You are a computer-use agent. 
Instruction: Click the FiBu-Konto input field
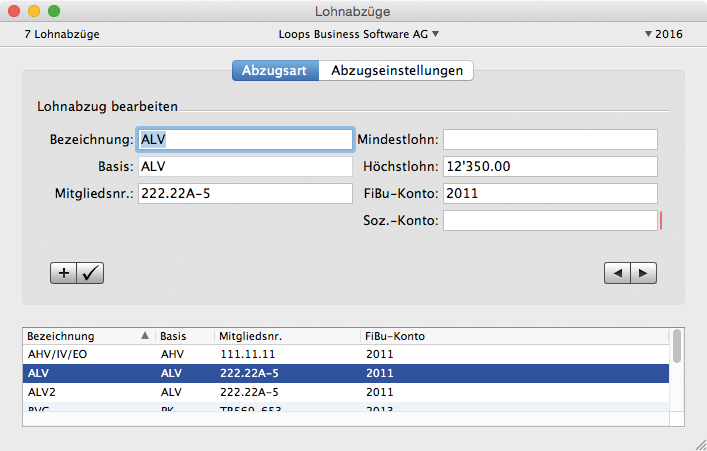coord(550,193)
